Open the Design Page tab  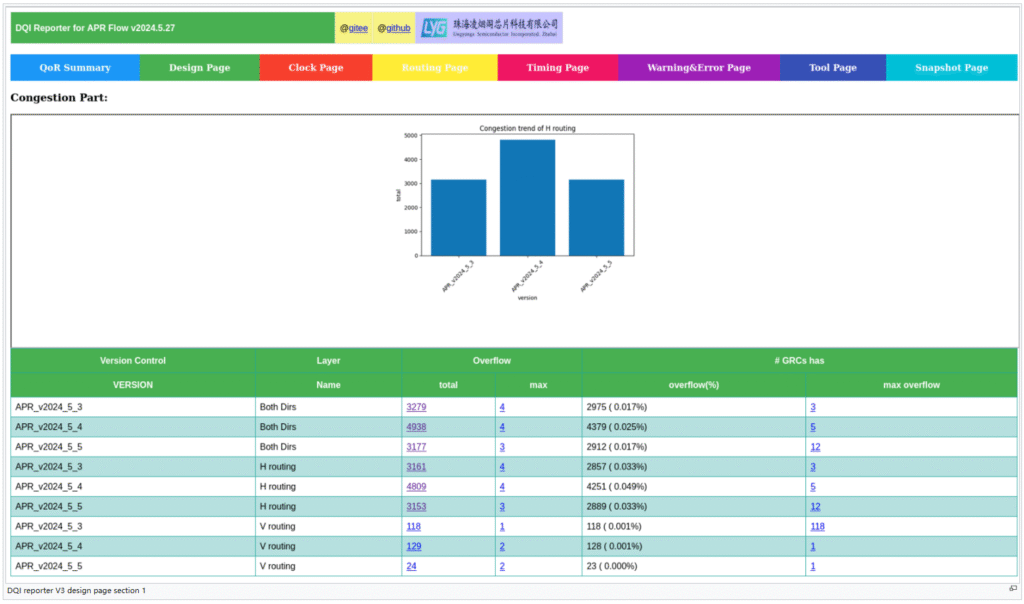click(x=199, y=68)
